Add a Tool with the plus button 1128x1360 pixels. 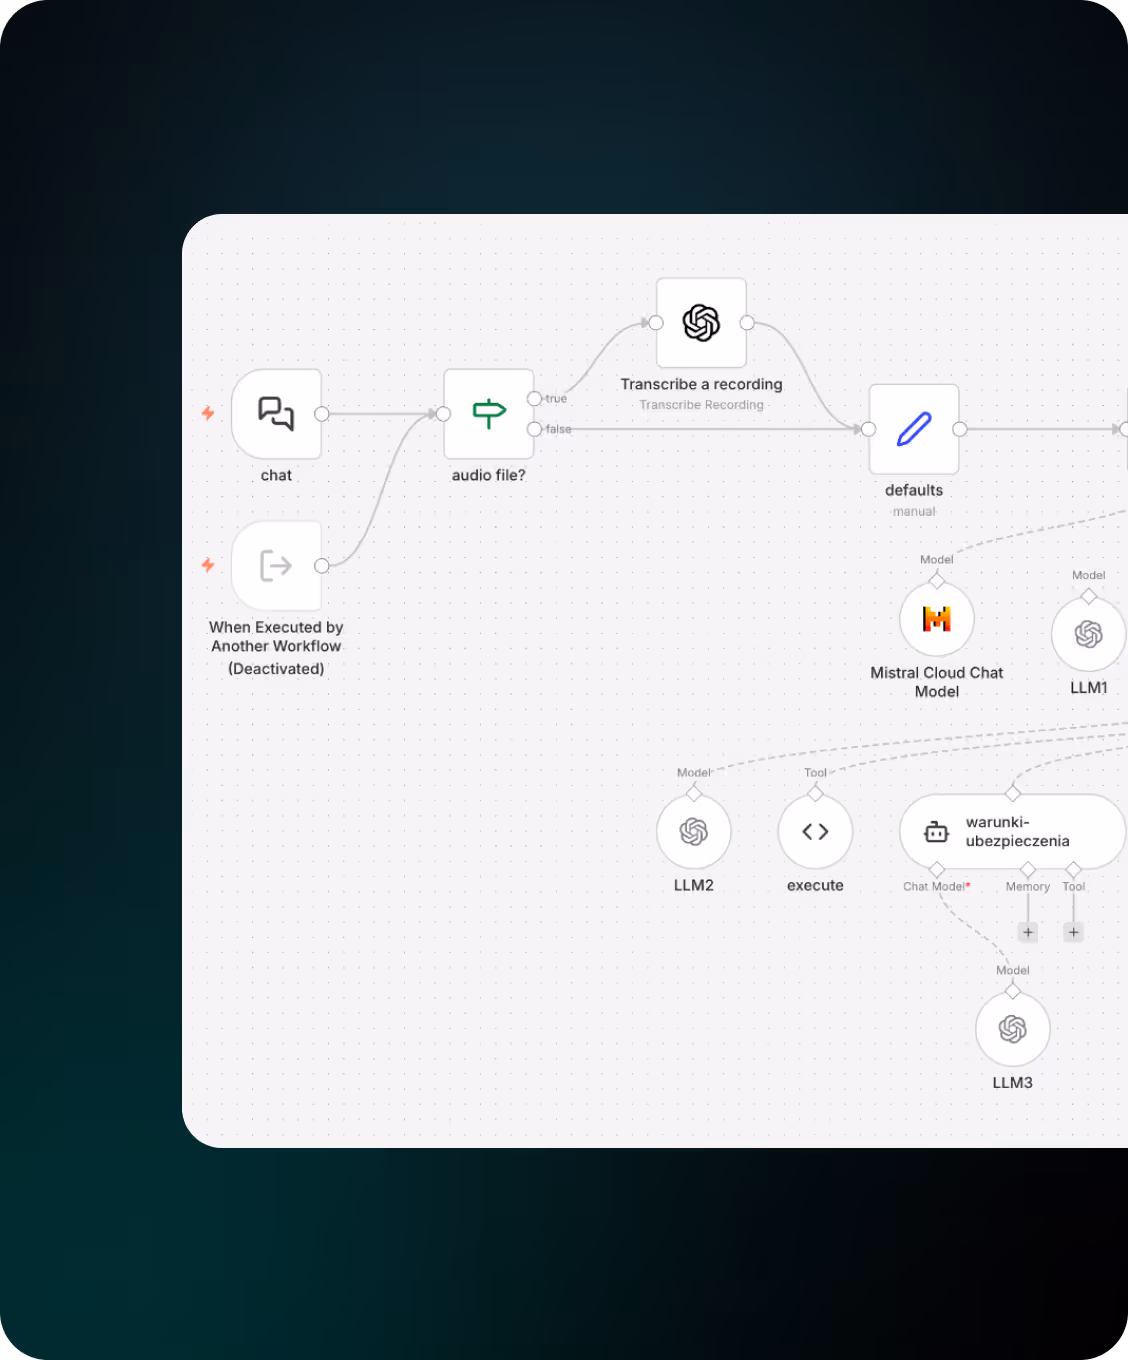(1073, 931)
